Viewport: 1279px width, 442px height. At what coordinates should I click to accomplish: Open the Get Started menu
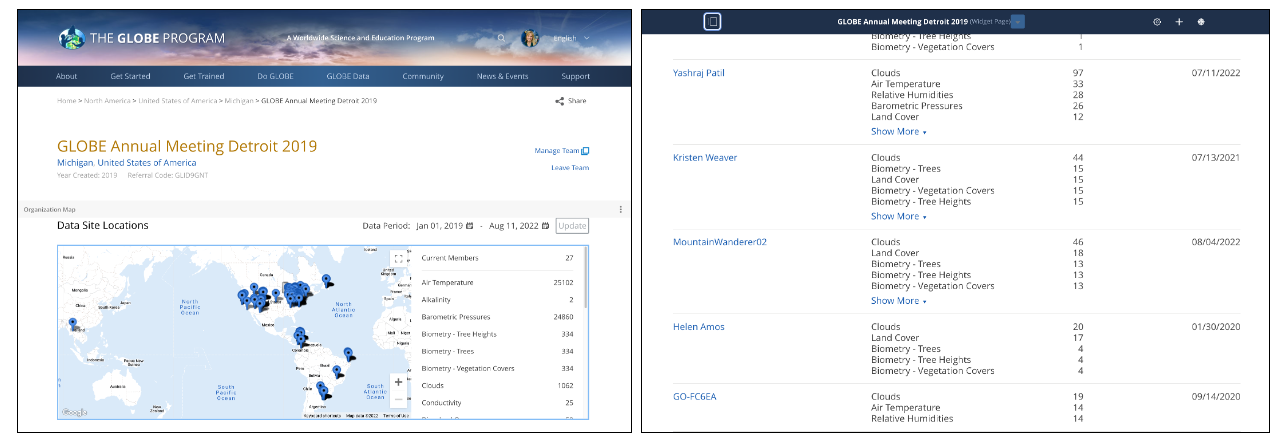[130, 76]
